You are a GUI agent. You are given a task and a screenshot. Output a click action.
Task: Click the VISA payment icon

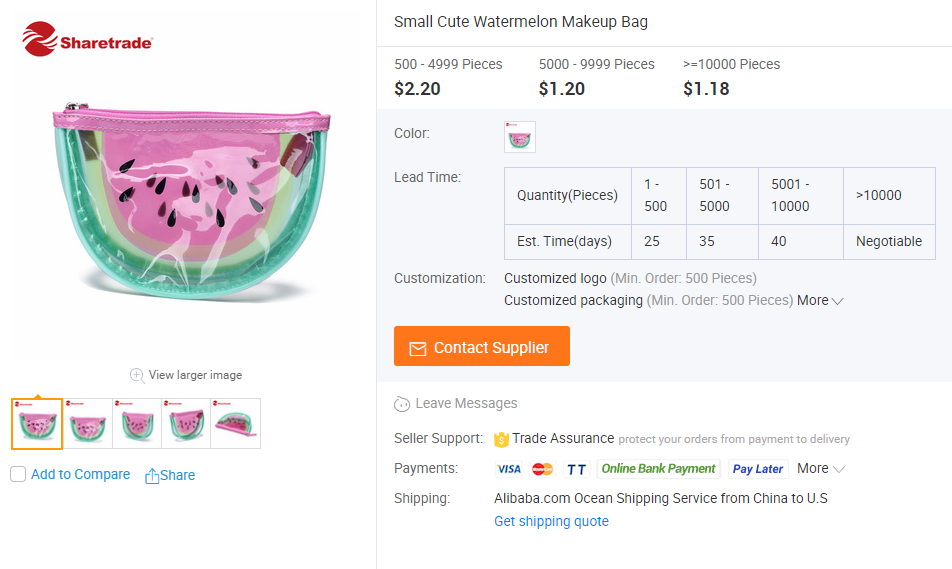click(x=509, y=469)
